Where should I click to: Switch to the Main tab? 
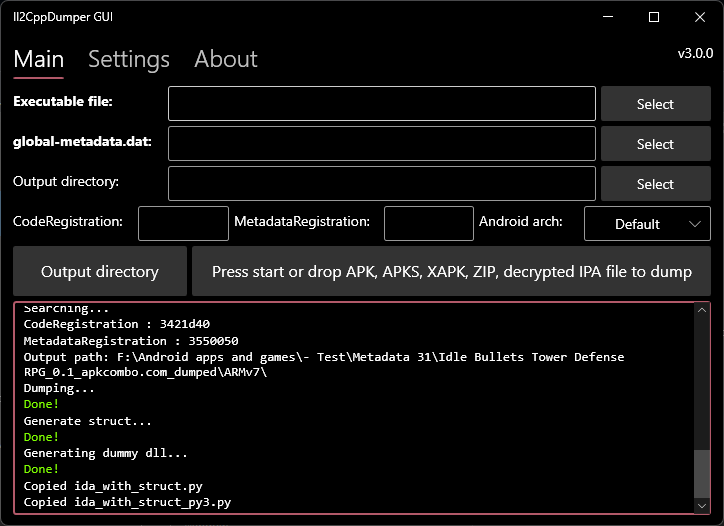point(39,60)
